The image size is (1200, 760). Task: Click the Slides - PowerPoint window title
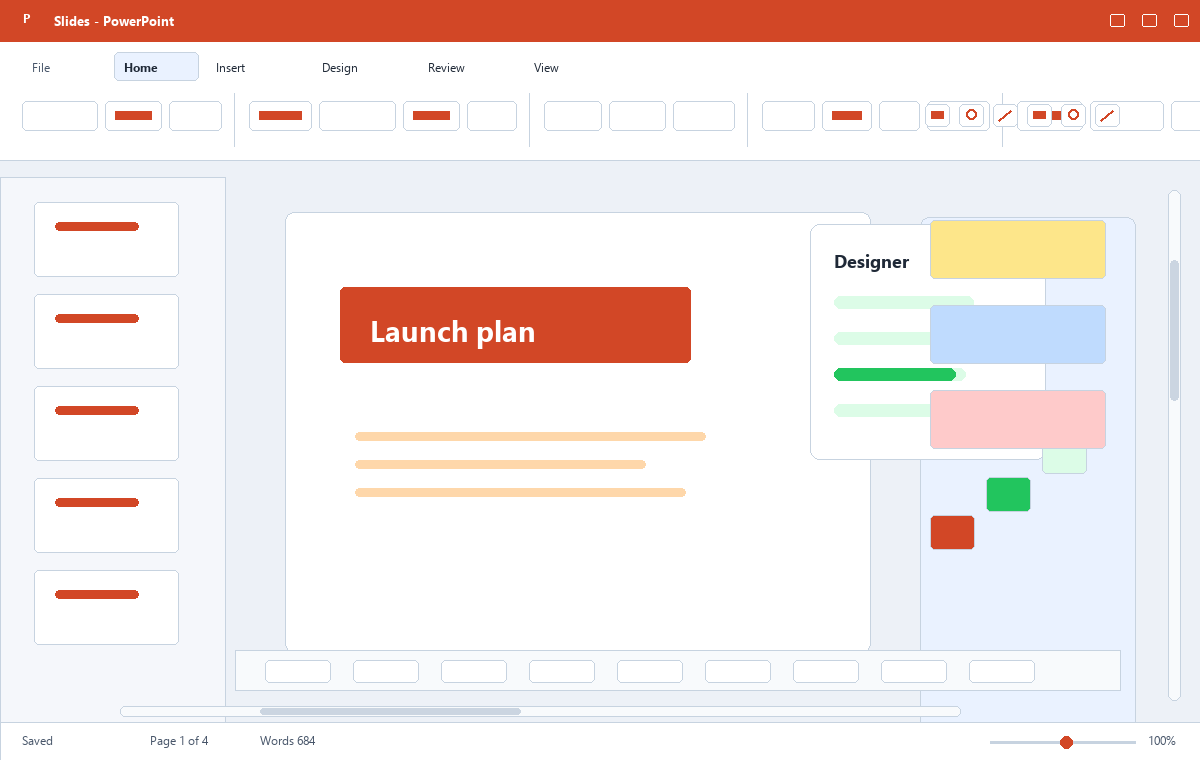(114, 21)
